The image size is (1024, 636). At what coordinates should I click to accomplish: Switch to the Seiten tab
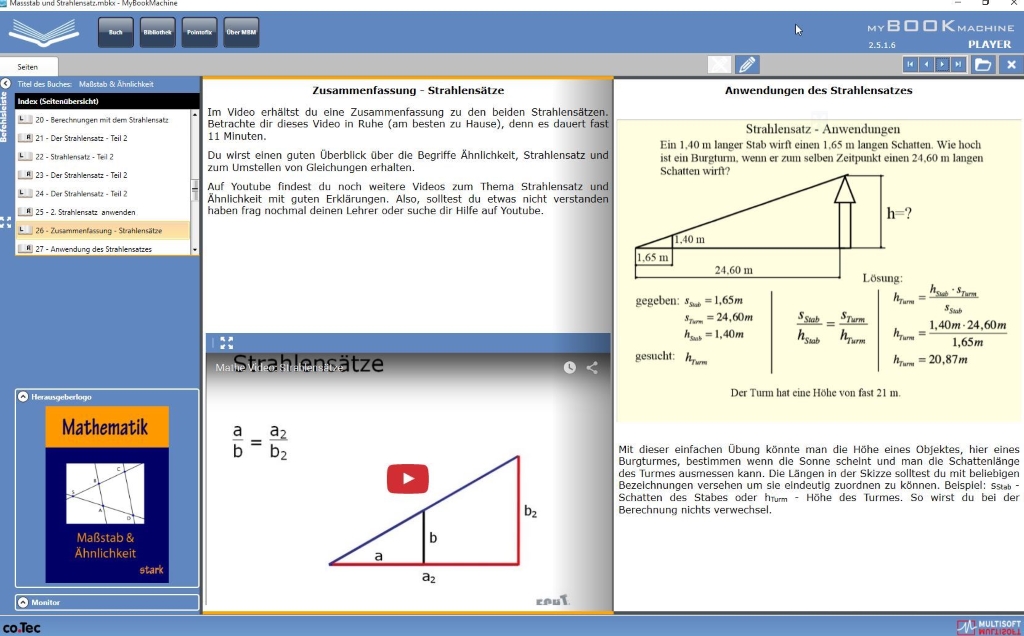tap(28, 67)
